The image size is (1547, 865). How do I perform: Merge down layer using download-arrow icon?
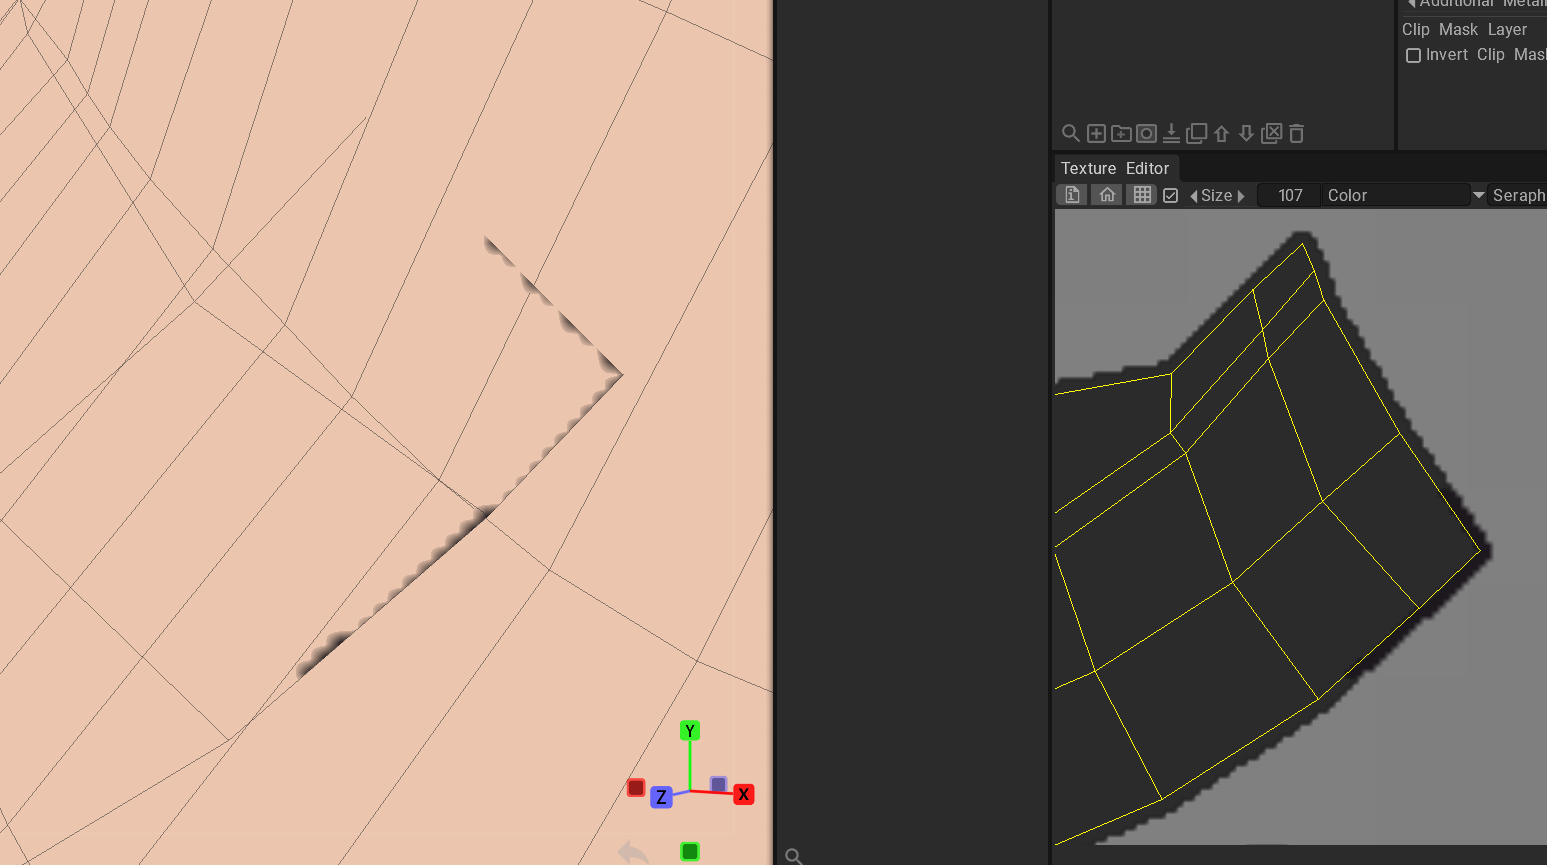click(1171, 133)
